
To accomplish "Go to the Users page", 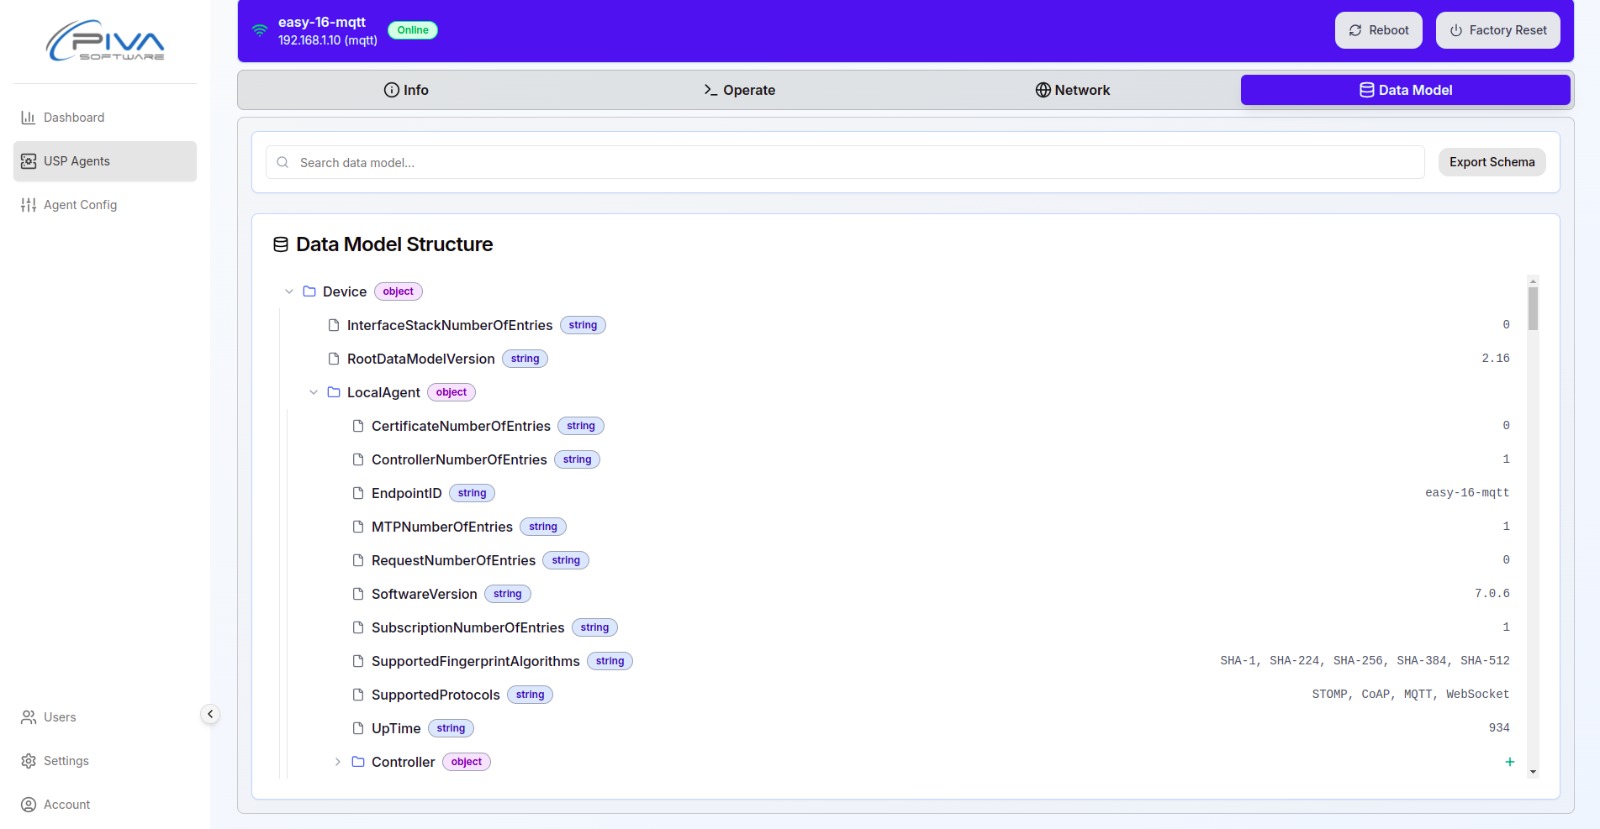I will coord(59,717).
